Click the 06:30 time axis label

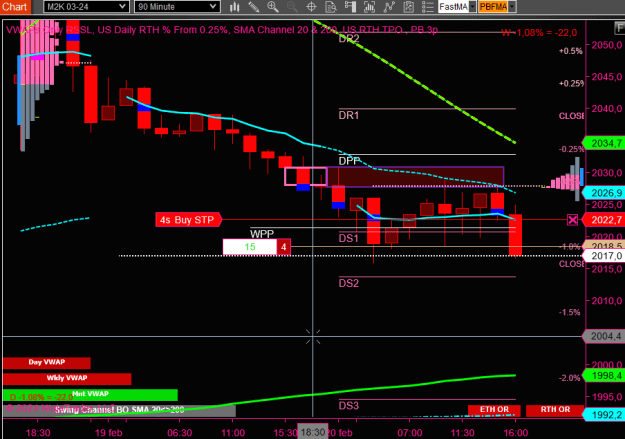tap(179, 433)
